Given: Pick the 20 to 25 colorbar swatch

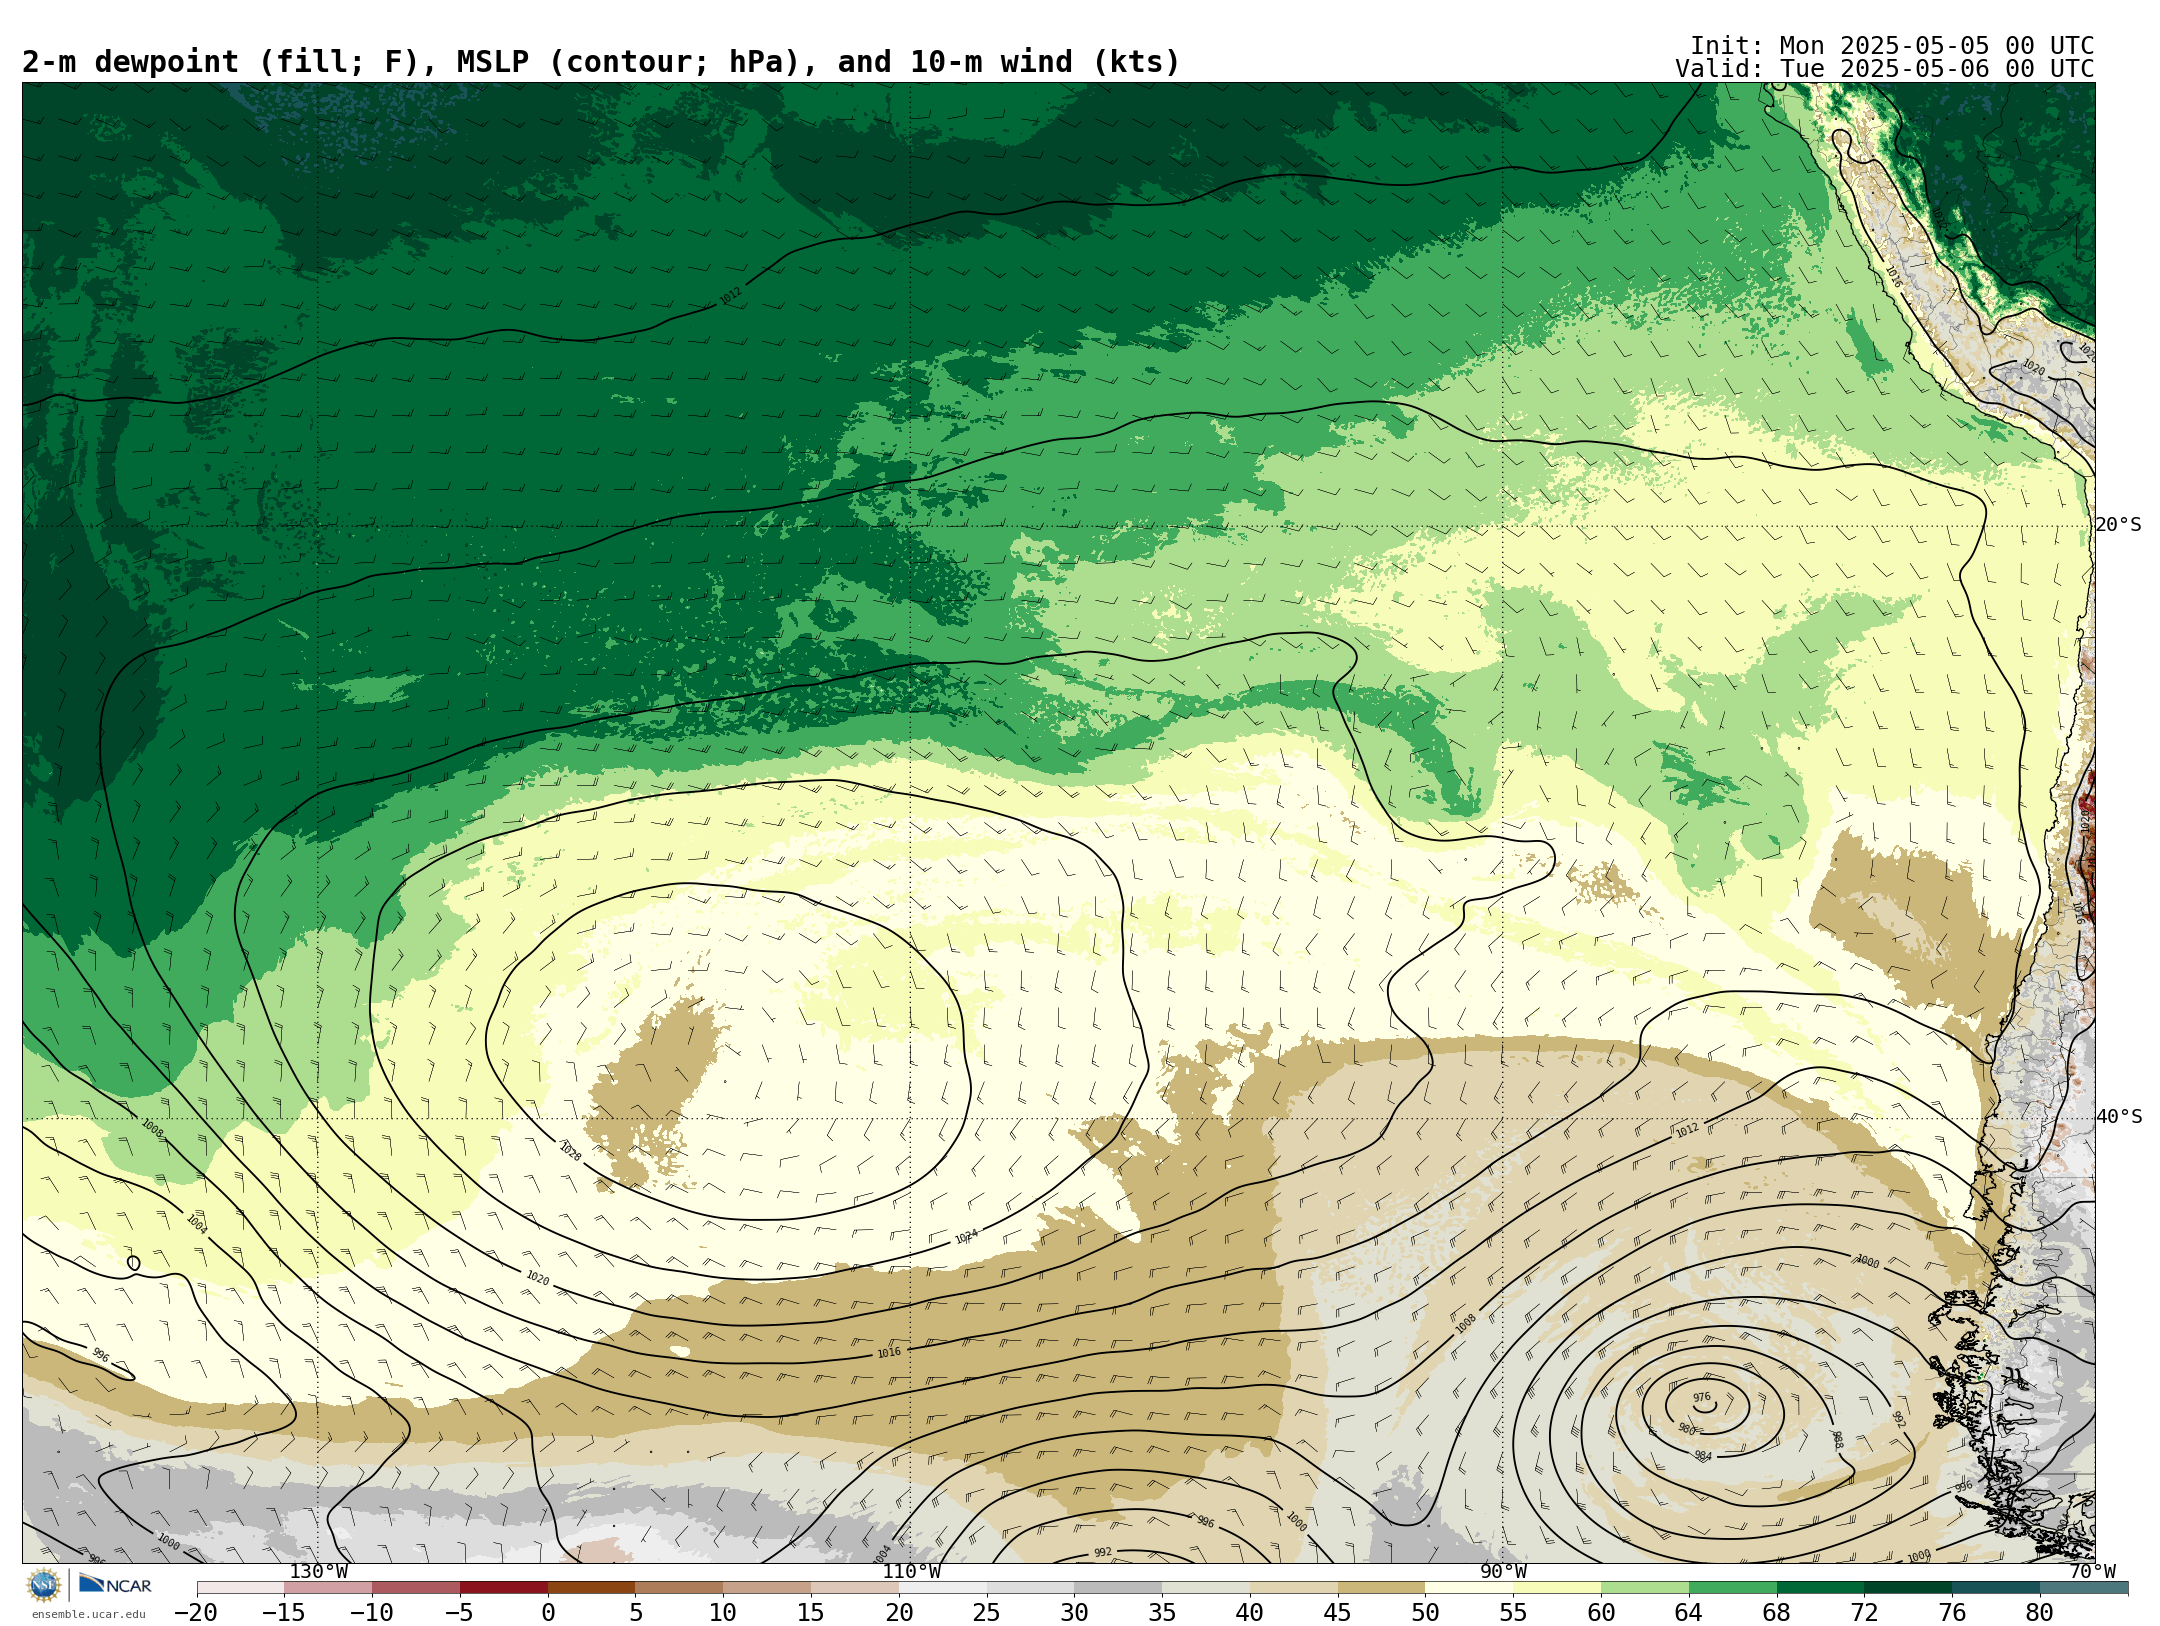Looking at the screenshot, I should click(943, 1588).
